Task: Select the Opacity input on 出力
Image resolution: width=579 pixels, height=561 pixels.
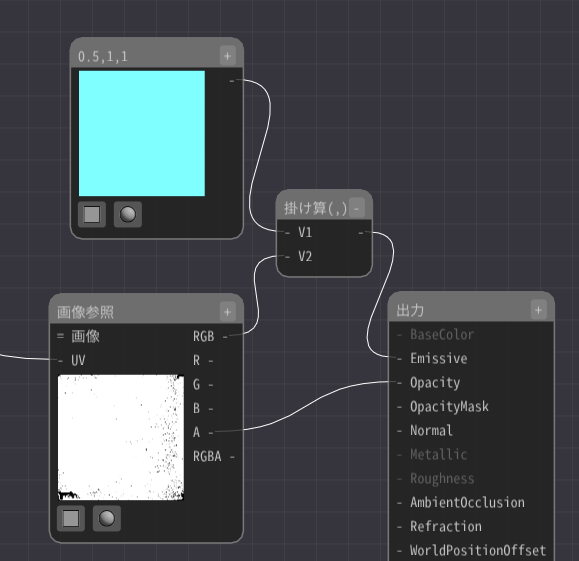Action: (429, 383)
